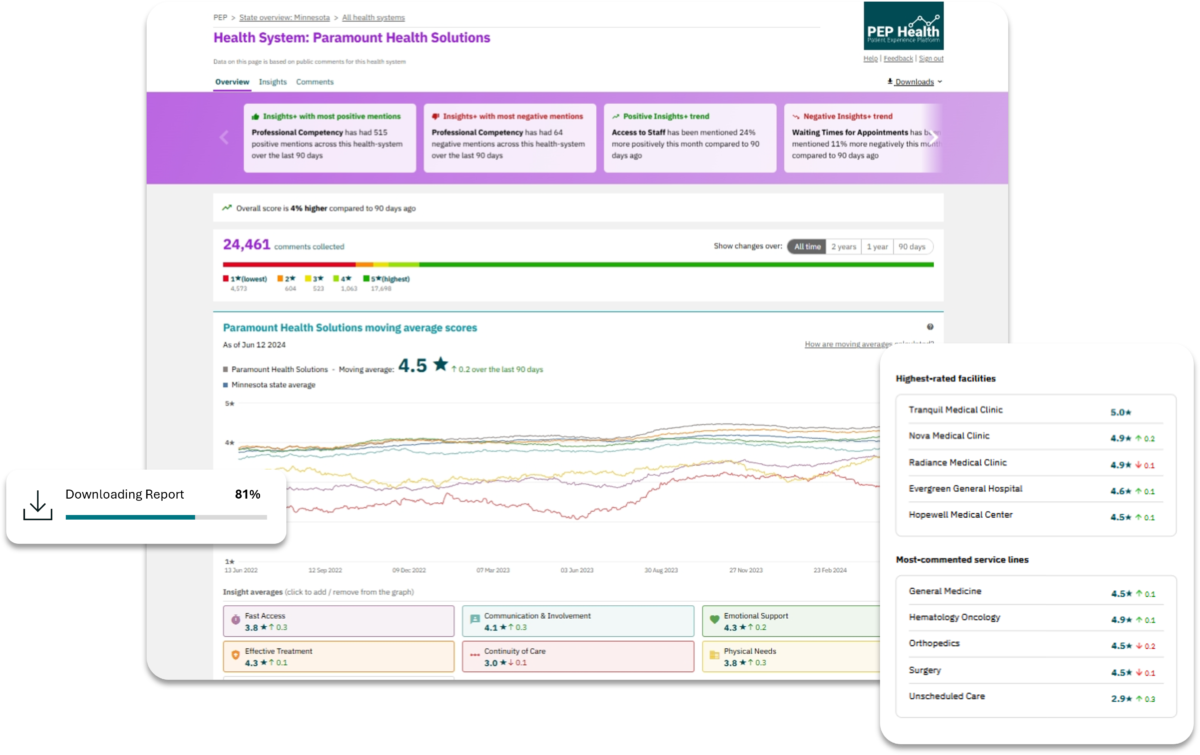
Task: Click the help question mark above the chart
Action: coord(930,327)
